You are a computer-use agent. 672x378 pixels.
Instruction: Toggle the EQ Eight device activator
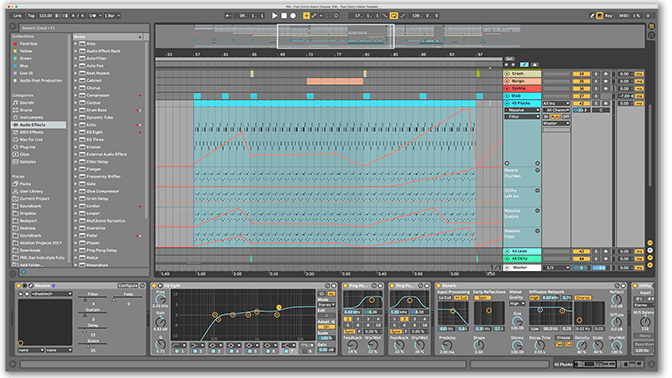pos(154,285)
